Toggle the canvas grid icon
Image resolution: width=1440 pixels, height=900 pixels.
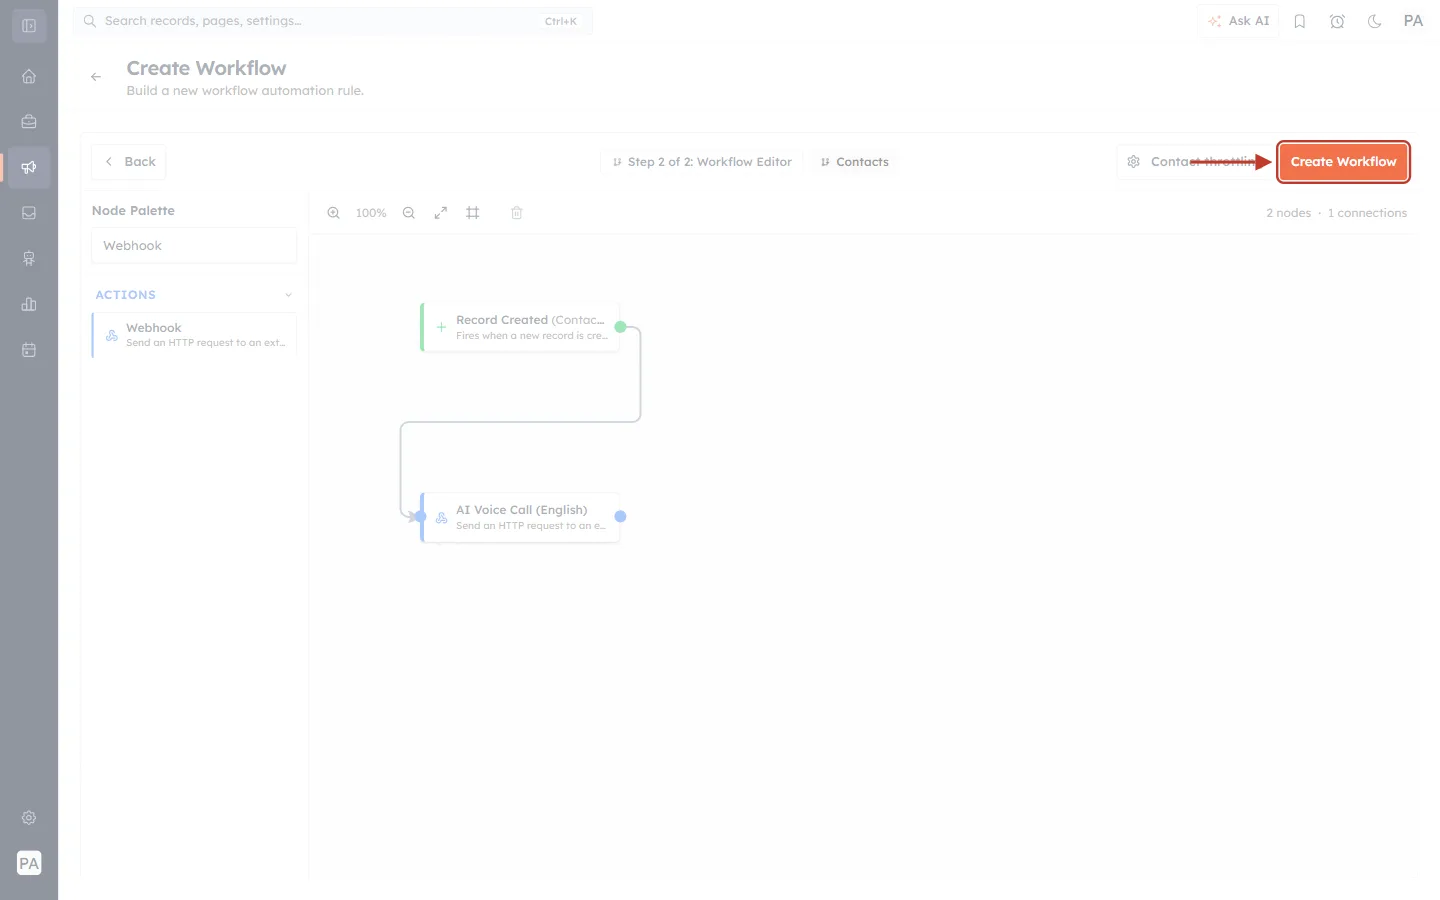coord(473,213)
